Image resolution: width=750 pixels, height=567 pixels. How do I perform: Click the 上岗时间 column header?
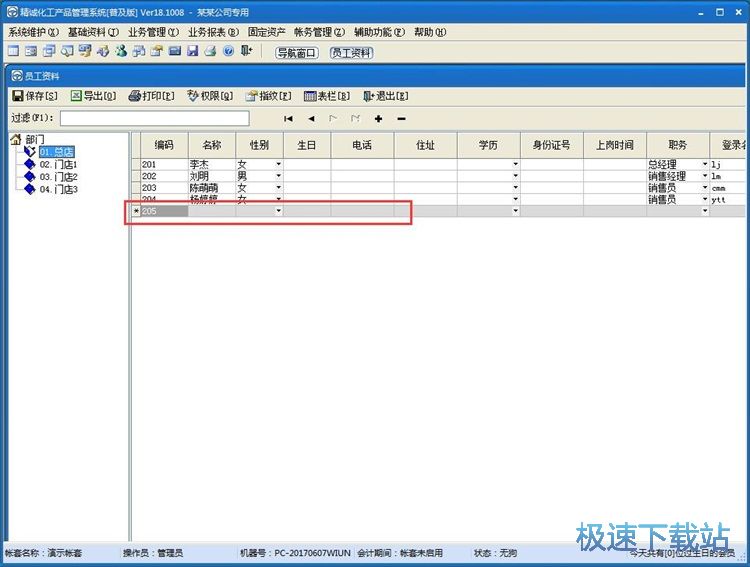(x=615, y=145)
